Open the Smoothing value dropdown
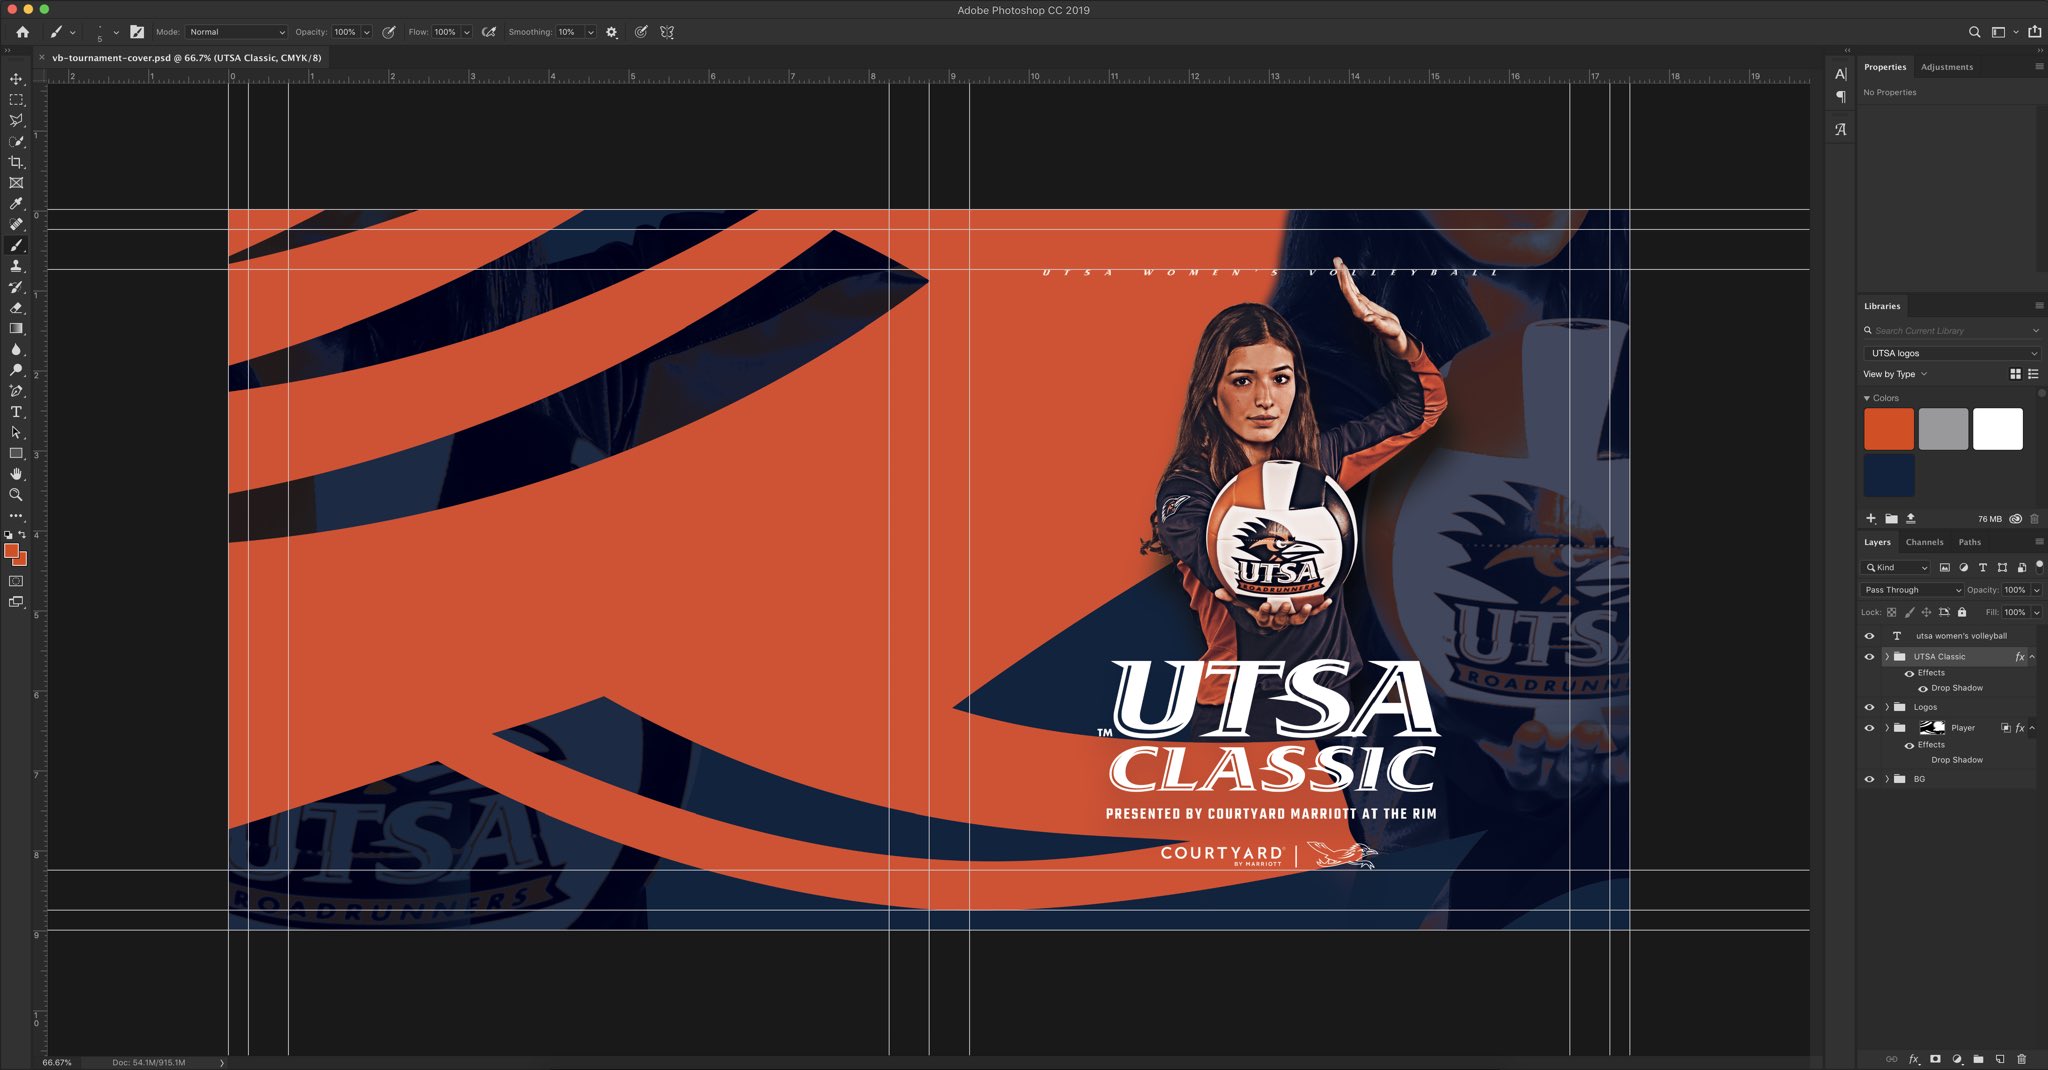The height and width of the screenshot is (1070, 2048). (591, 32)
